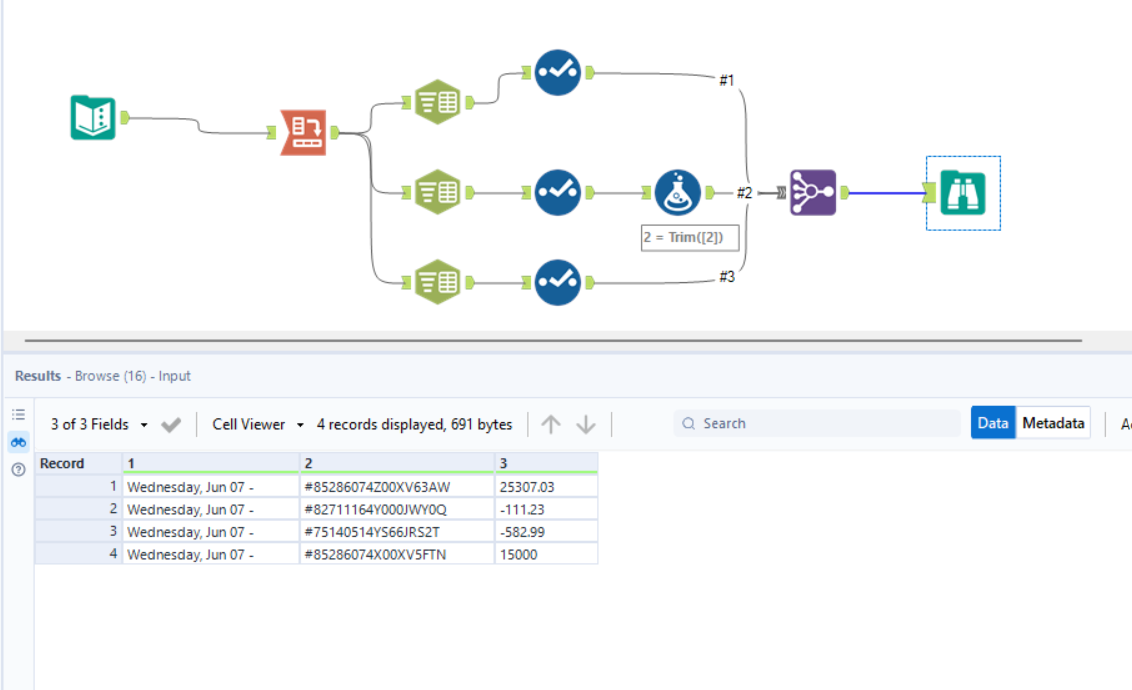Image resolution: width=1132 pixels, height=690 pixels.
Task: Open the Cell Viewer dropdown
Action: coord(252,423)
